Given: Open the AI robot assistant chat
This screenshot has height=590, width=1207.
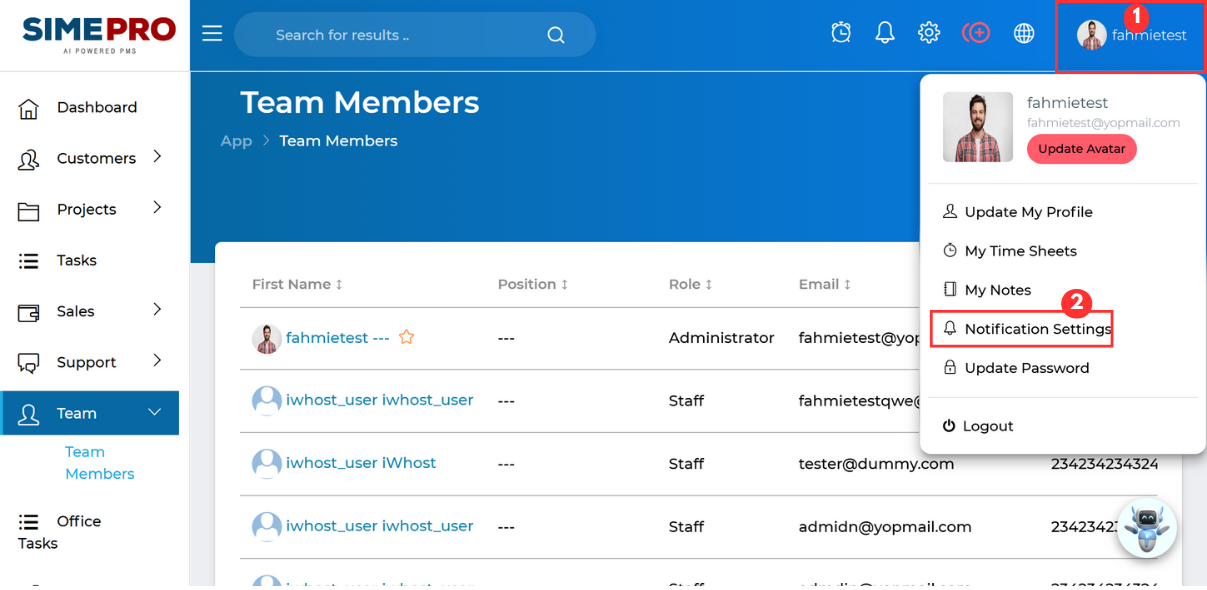Looking at the screenshot, I should point(1146,527).
